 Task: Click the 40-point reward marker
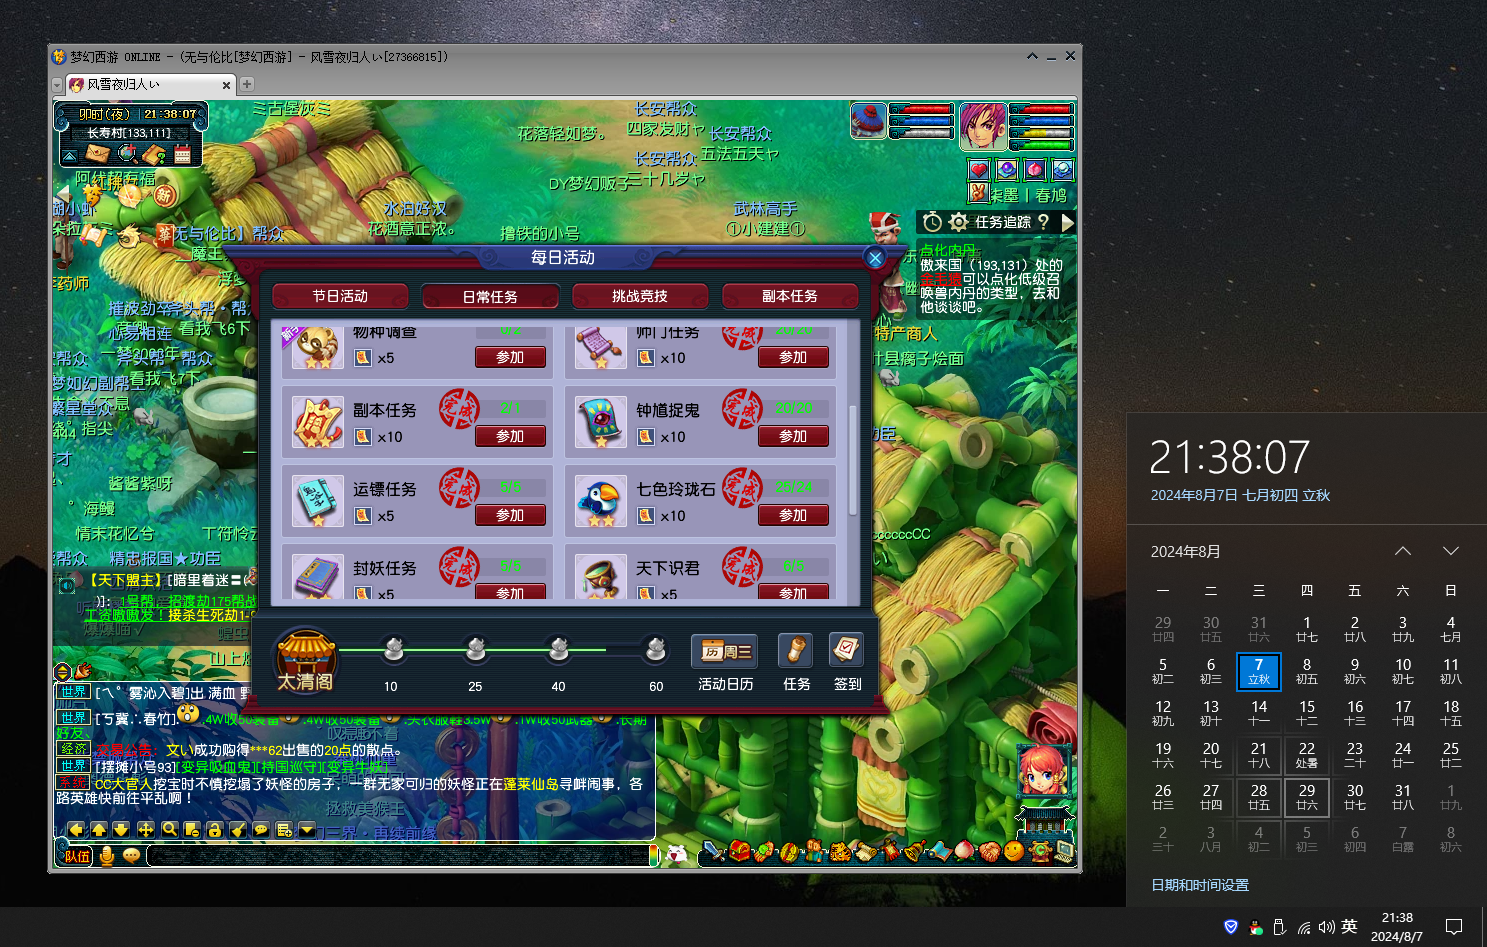pyautogui.click(x=559, y=650)
